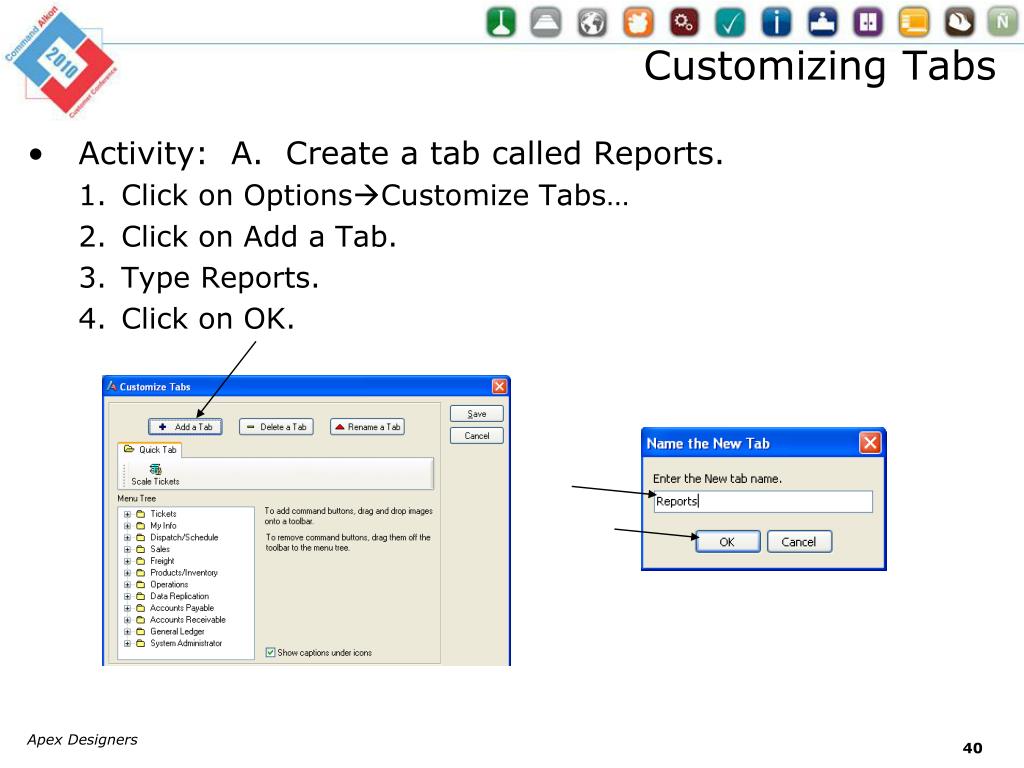Image resolution: width=1024 pixels, height=768 pixels.
Task: Click the Add a Tab button
Action: pyautogui.click(x=185, y=426)
